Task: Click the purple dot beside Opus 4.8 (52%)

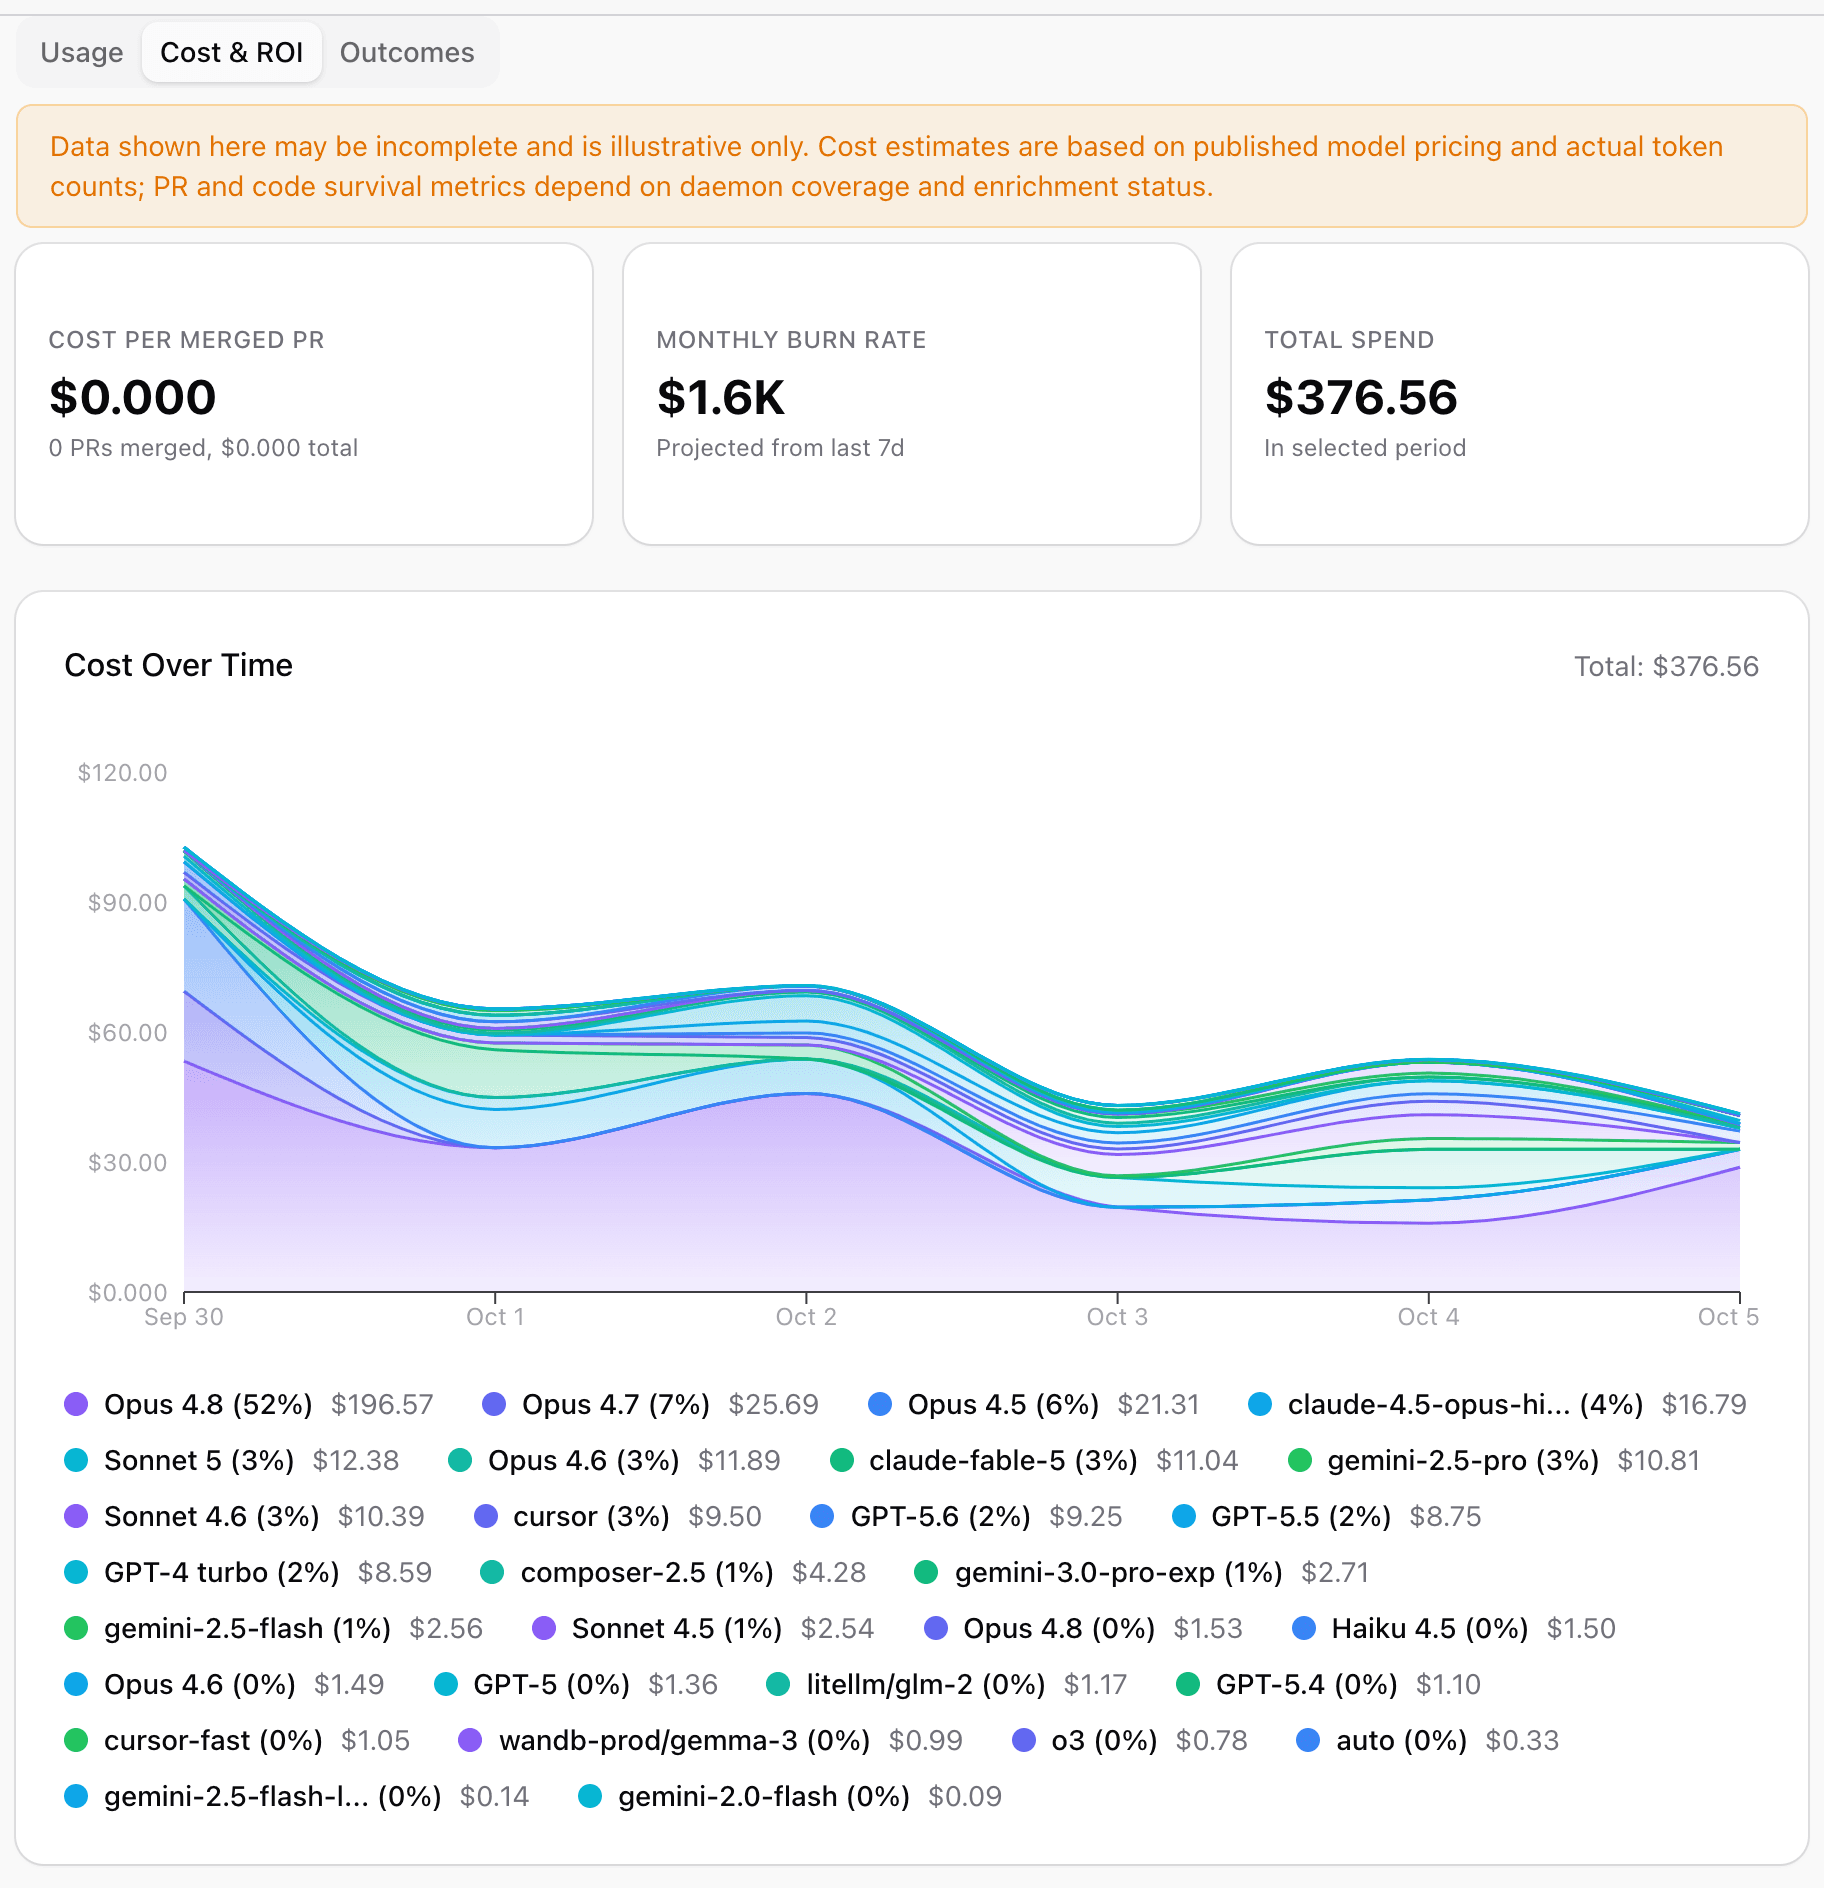Action: pos(76,1404)
